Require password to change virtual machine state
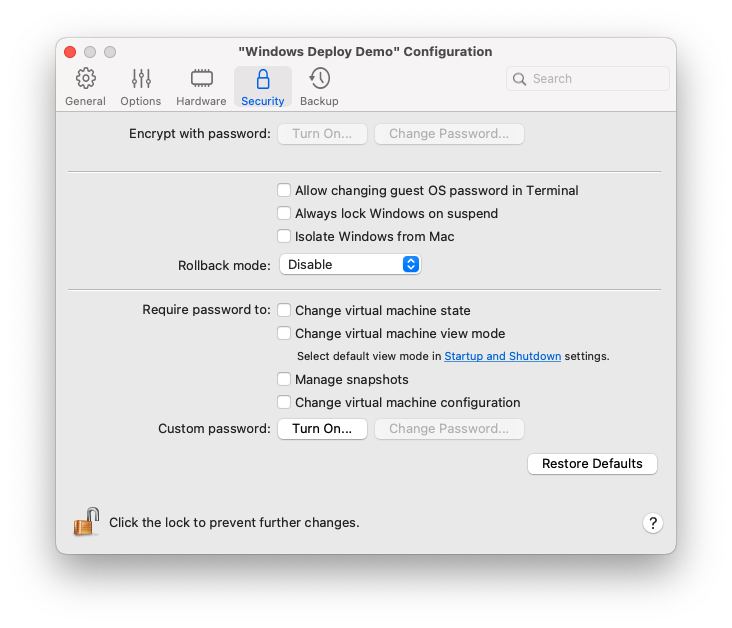This screenshot has height=628, width=732. tap(285, 310)
